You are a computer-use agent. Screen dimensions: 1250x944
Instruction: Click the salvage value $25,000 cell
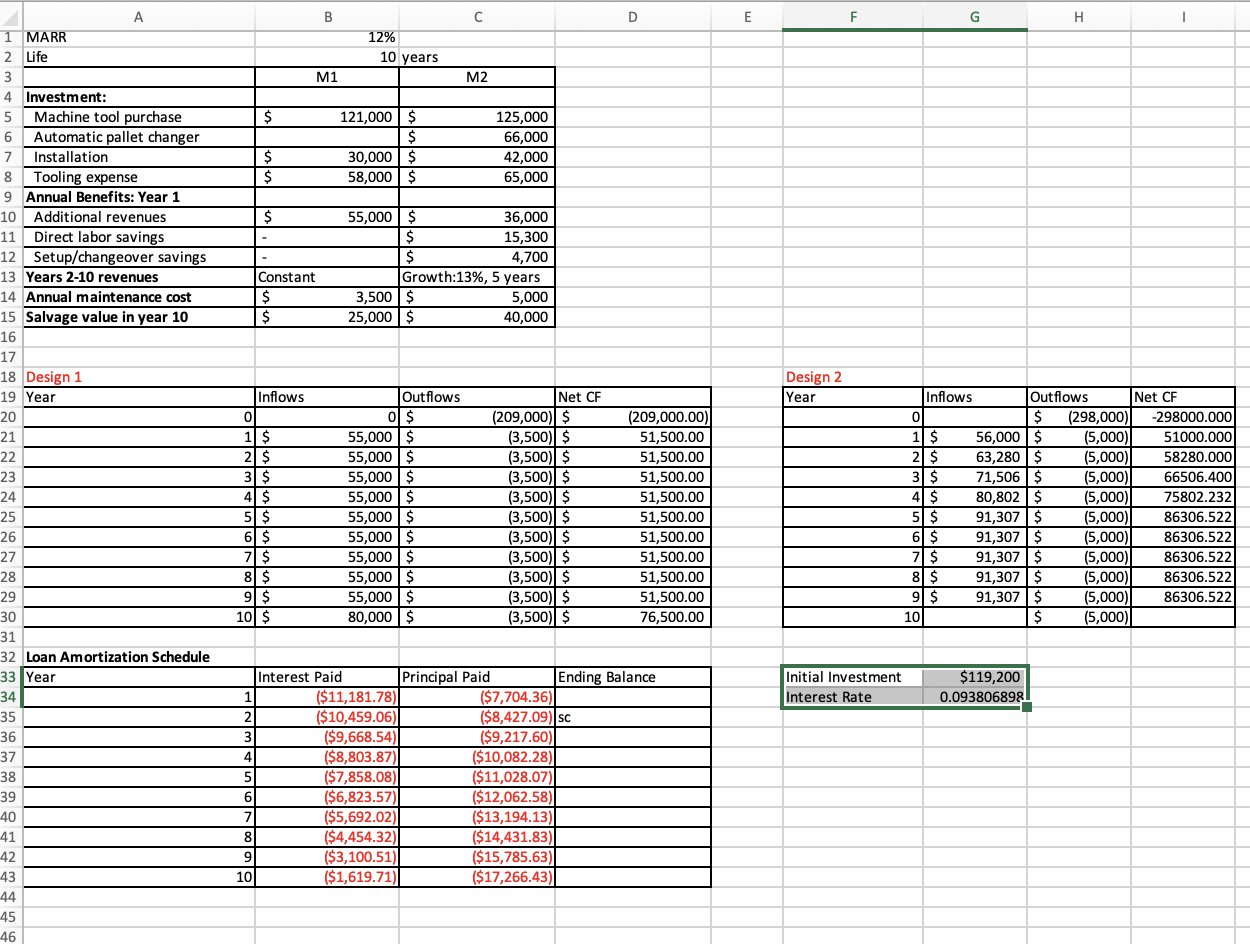coord(328,317)
